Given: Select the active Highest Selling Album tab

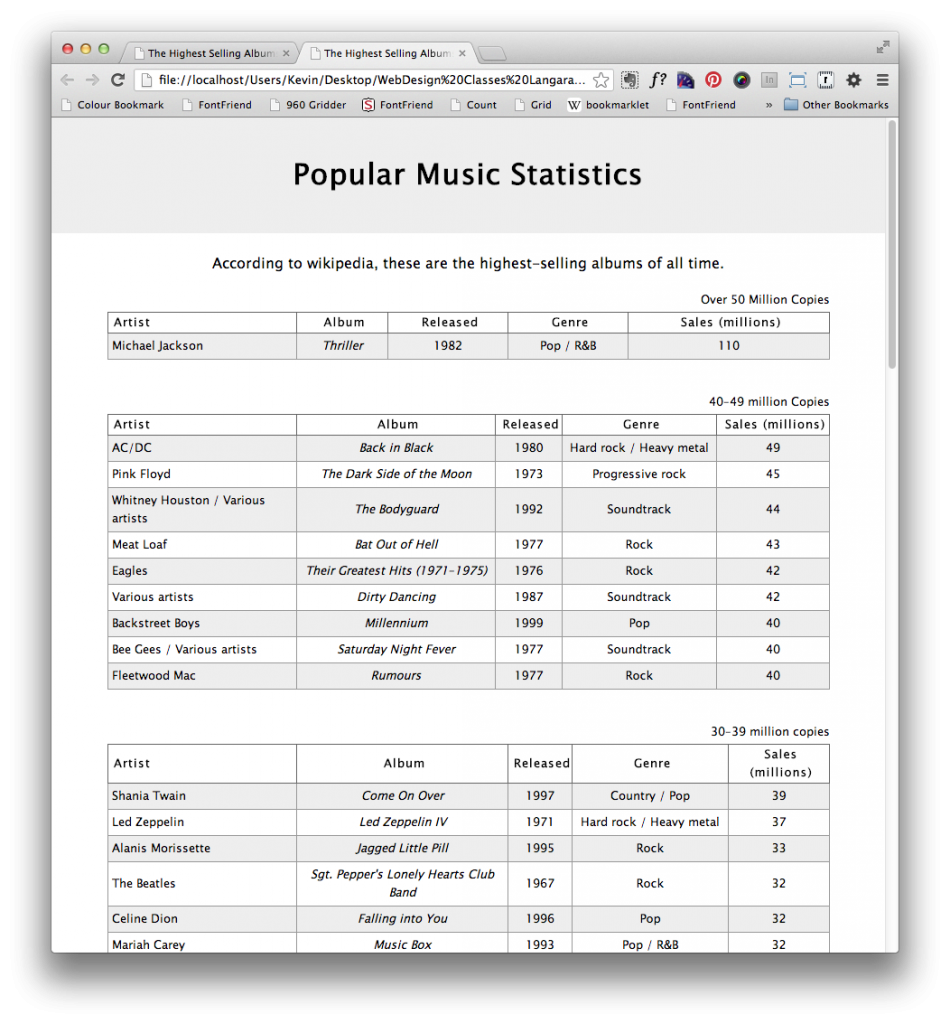Looking at the screenshot, I should point(387,53).
